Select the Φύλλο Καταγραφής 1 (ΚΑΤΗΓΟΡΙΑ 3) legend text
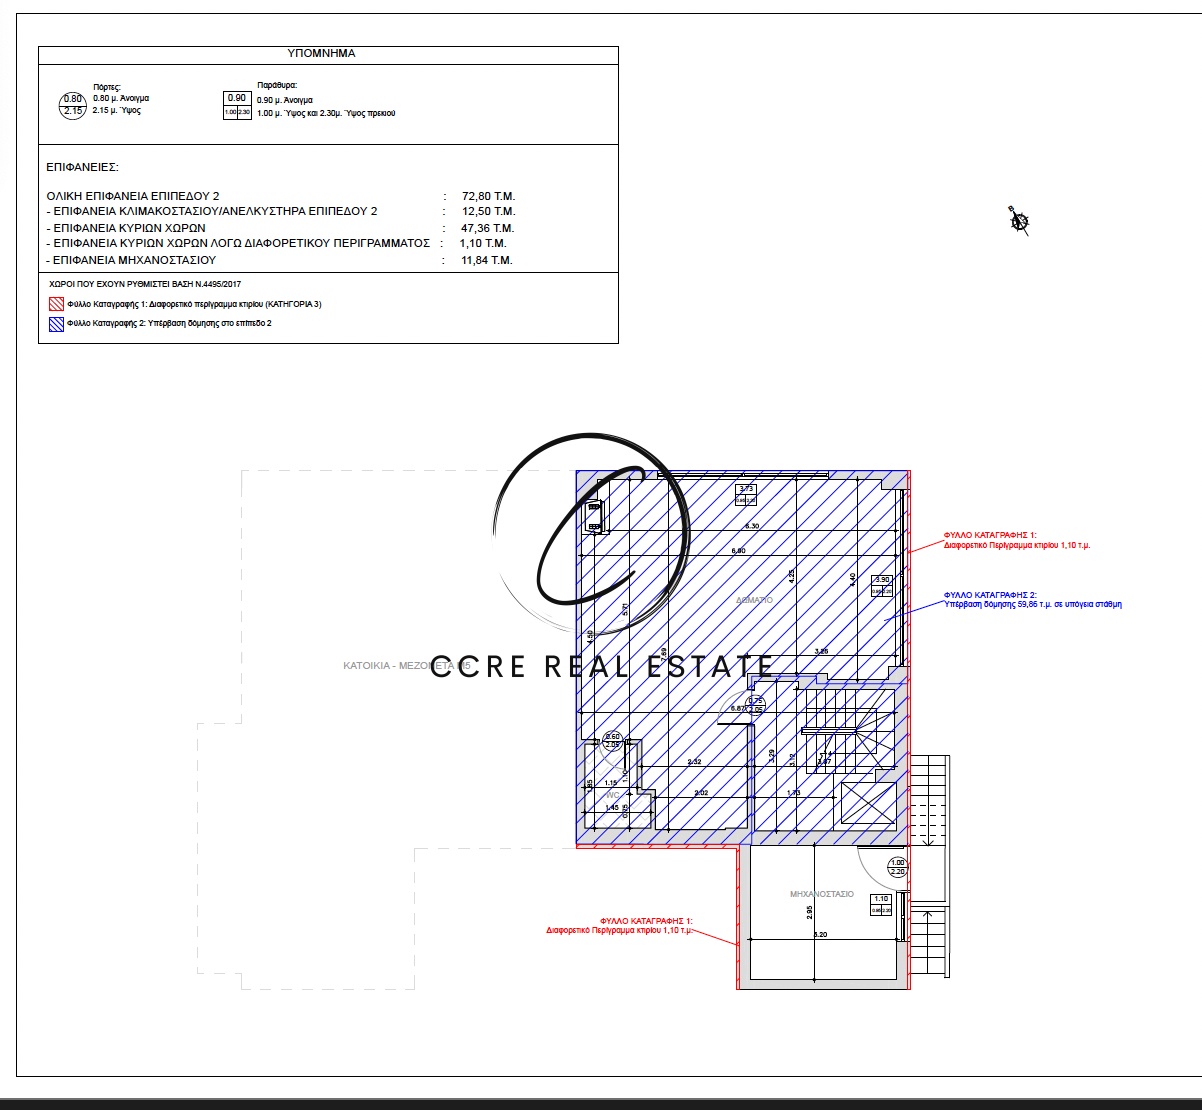The height and width of the screenshot is (1110, 1202). click(x=194, y=304)
